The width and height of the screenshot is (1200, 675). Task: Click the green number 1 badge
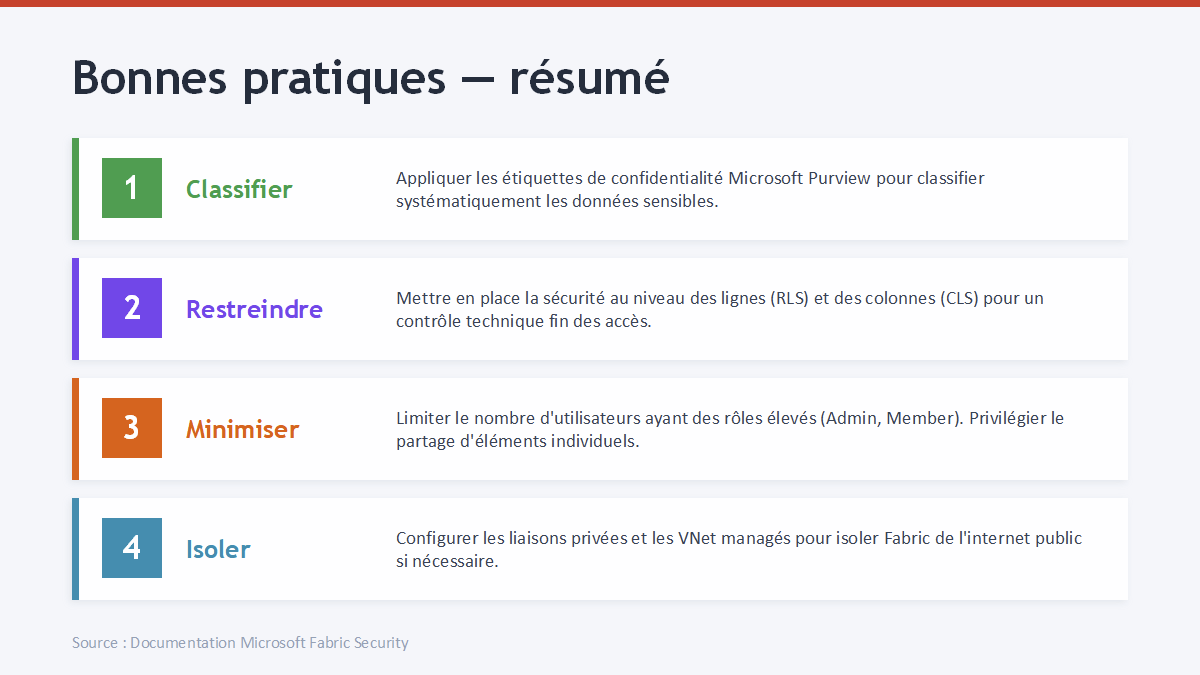[x=132, y=188]
